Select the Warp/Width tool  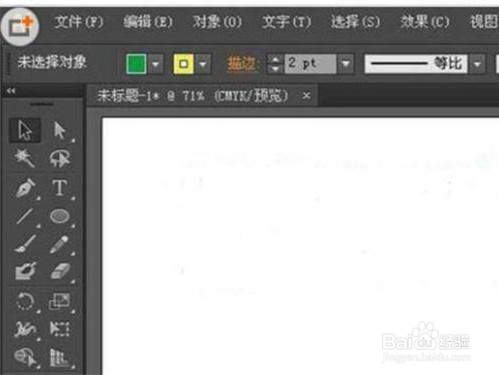25,329
